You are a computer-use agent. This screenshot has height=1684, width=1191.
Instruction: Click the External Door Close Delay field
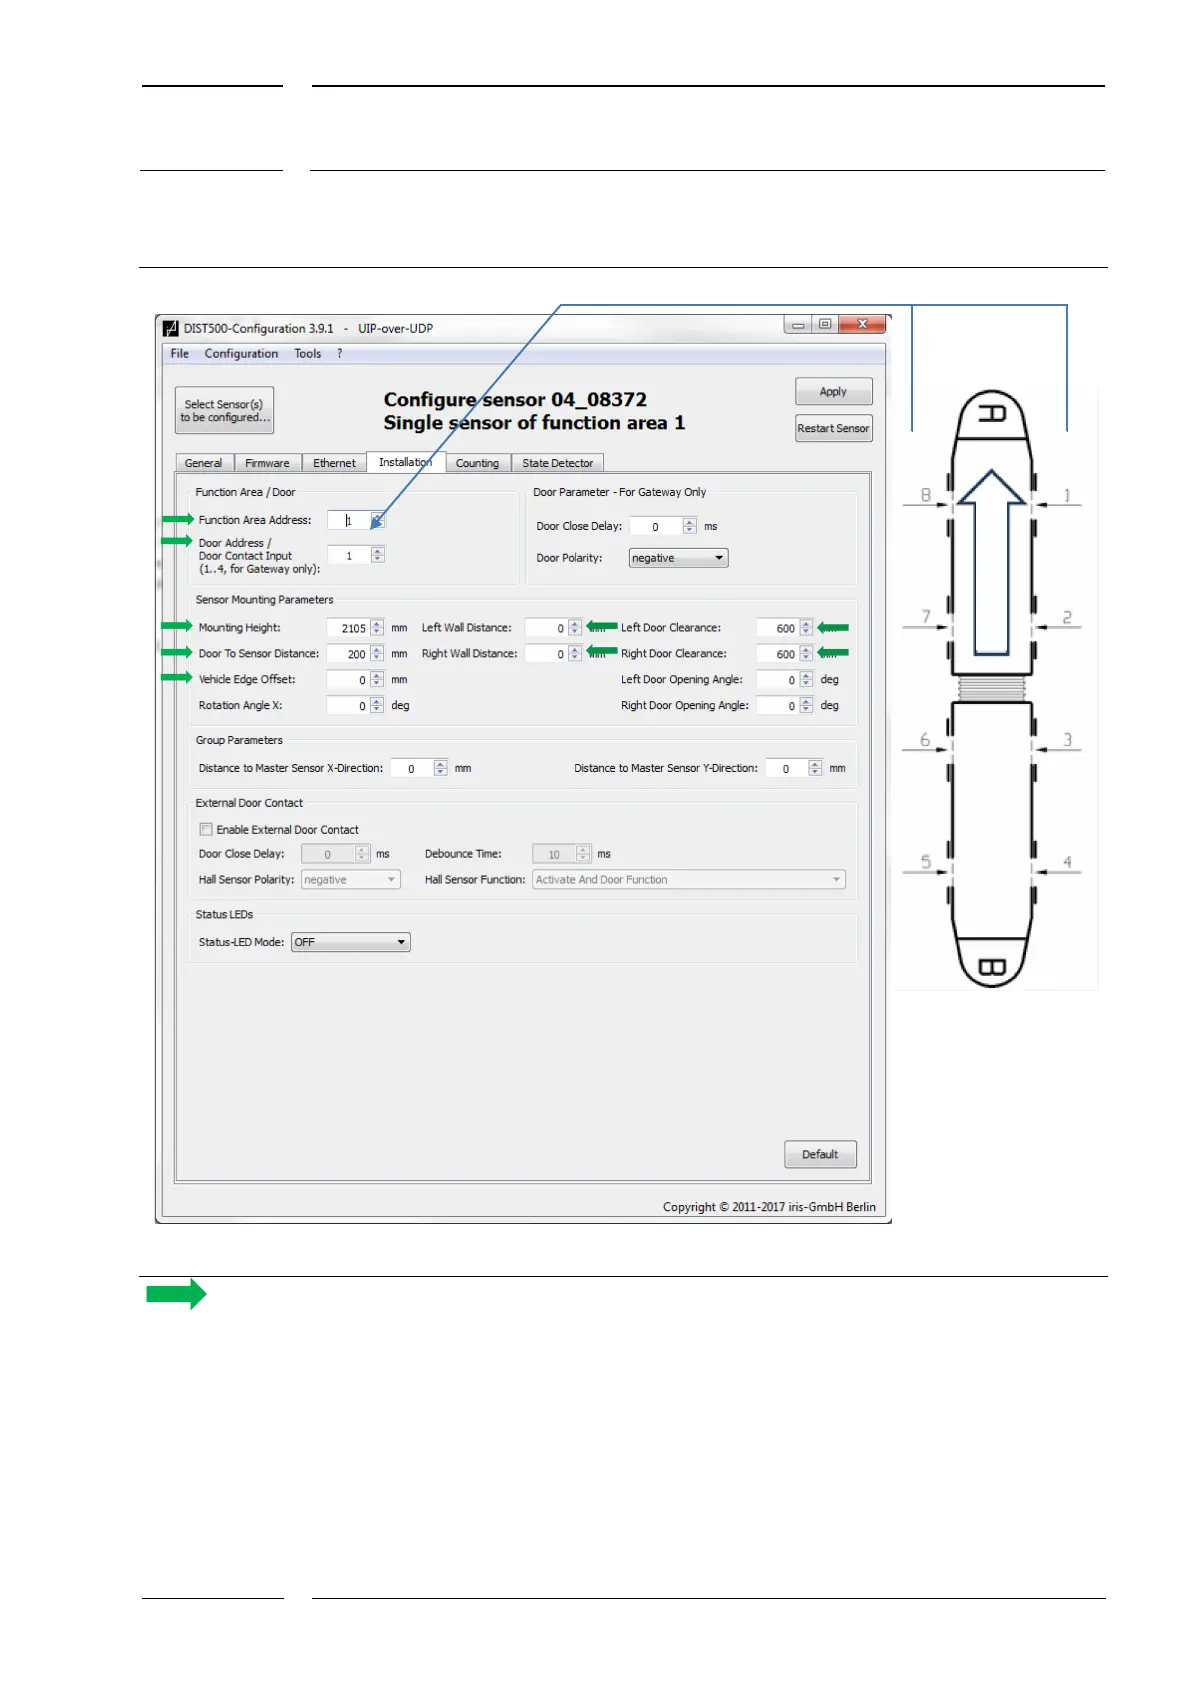[x=327, y=854]
